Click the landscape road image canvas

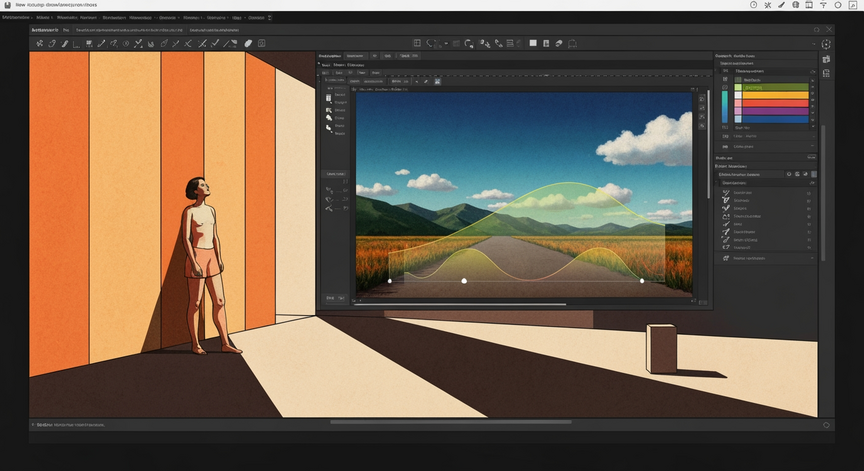524,194
